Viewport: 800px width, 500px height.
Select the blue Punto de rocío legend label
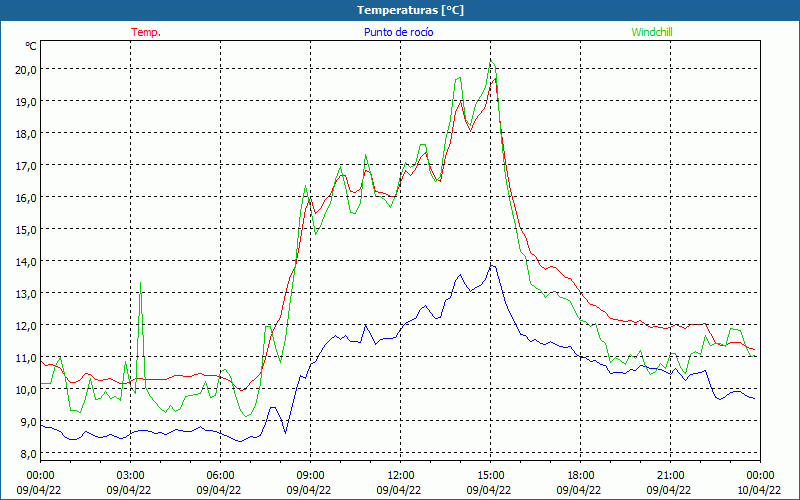click(398, 32)
